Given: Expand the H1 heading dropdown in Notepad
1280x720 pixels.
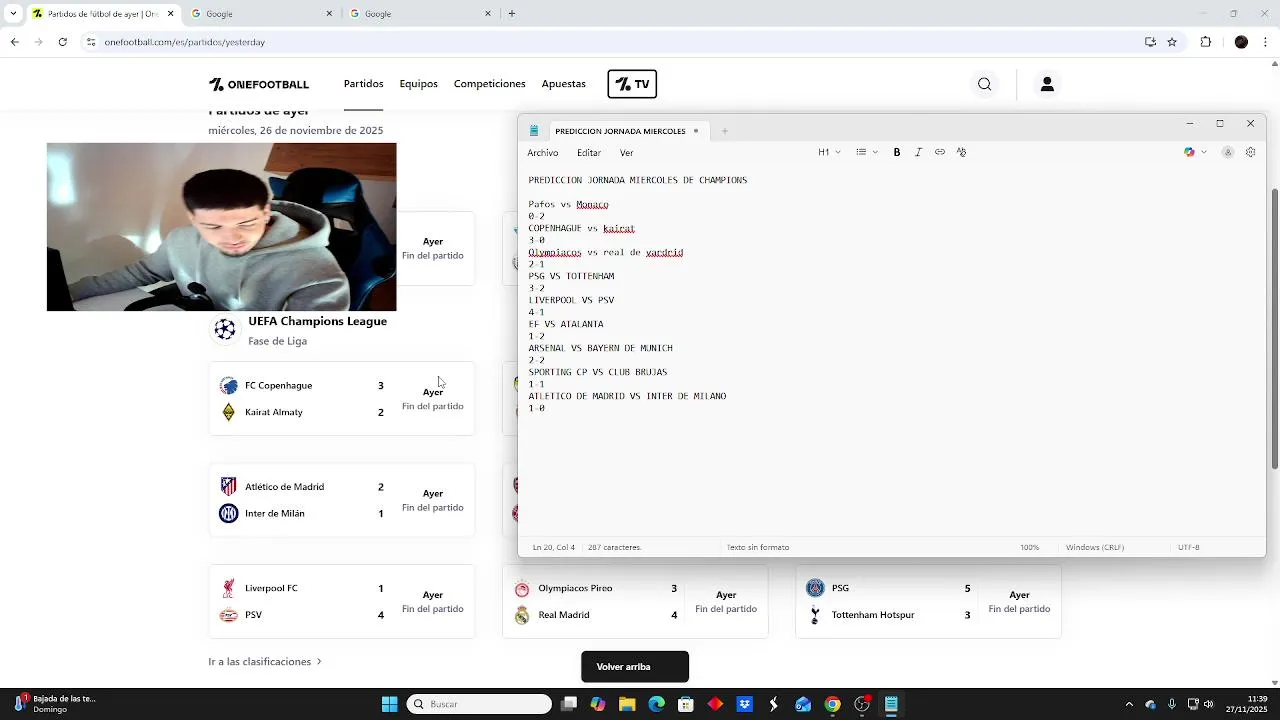Looking at the screenshot, I should click(x=829, y=152).
